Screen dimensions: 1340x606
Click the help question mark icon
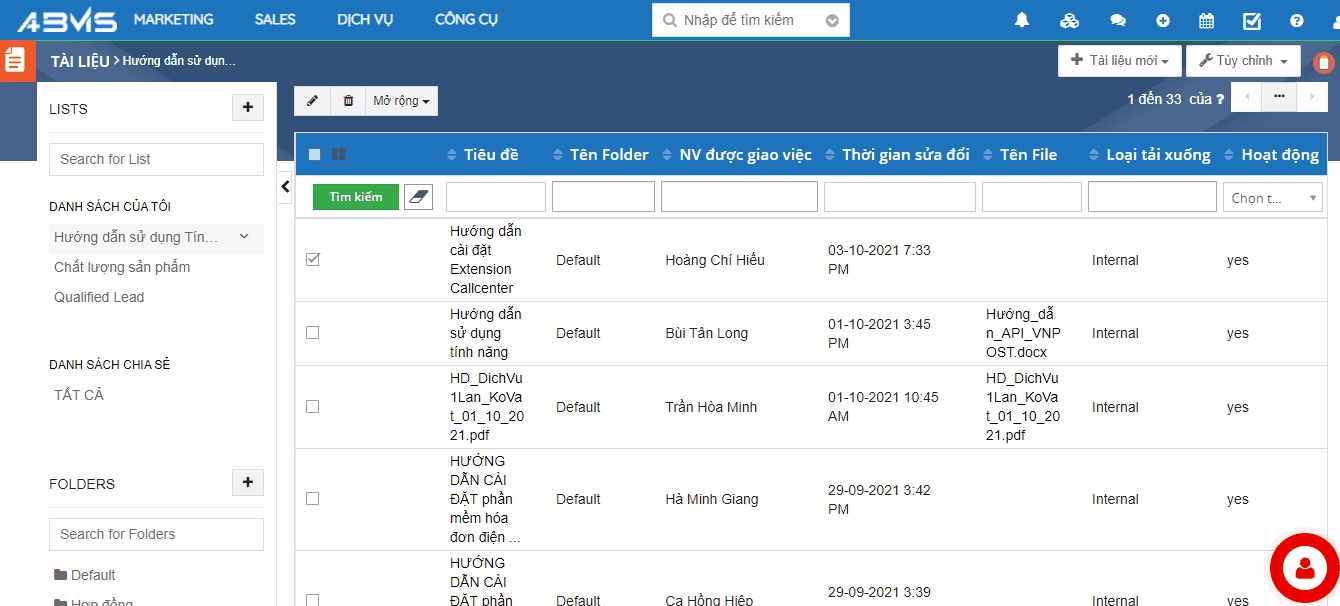(x=1297, y=20)
